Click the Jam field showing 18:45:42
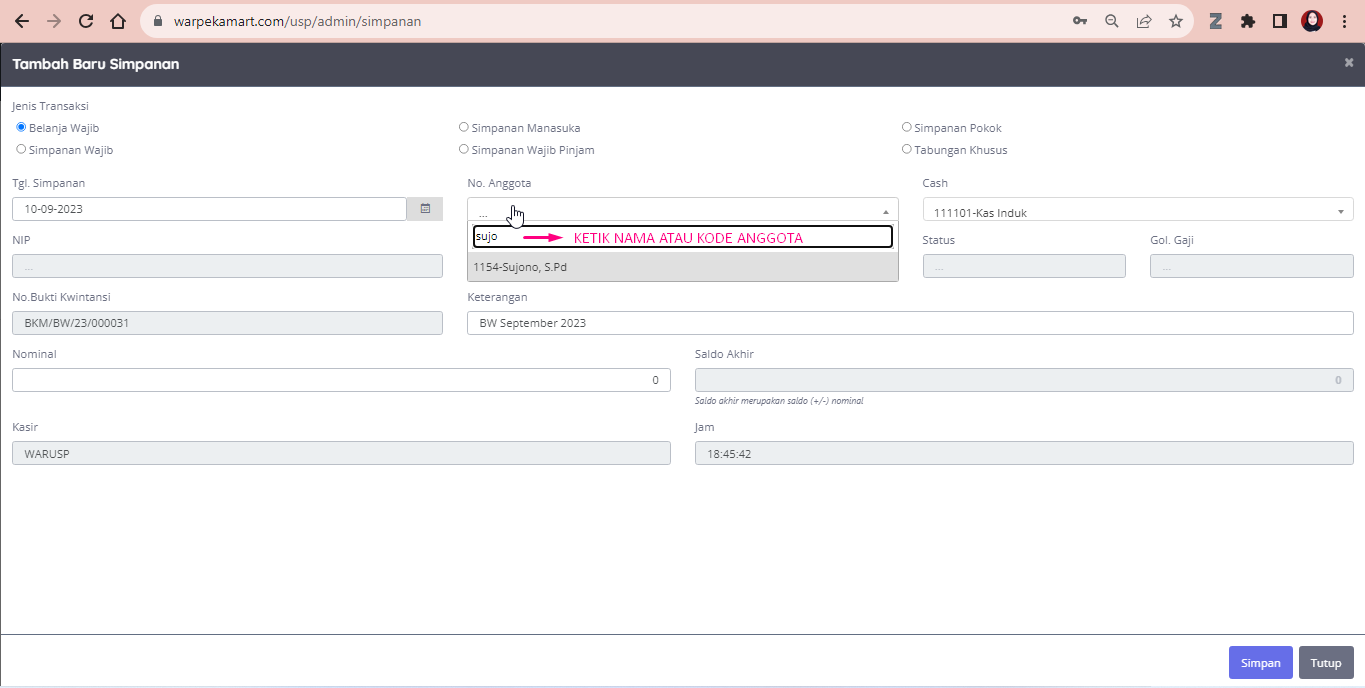 (1024, 453)
